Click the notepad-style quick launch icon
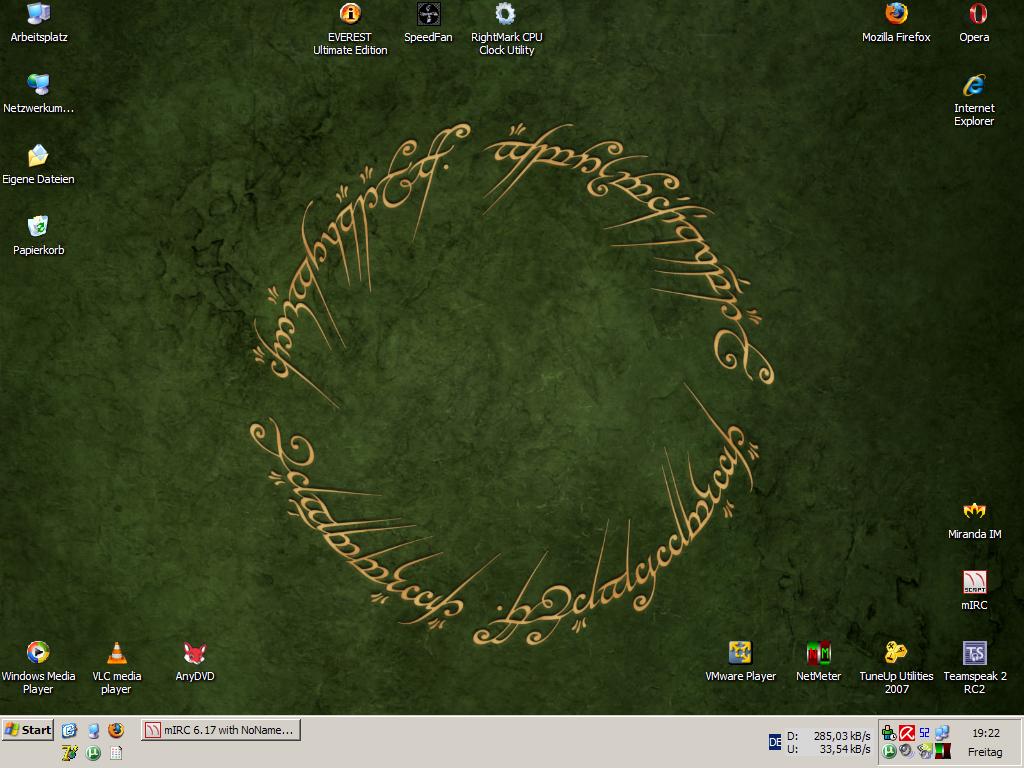Viewport: 1024px width, 768px height. pos(116,753)
